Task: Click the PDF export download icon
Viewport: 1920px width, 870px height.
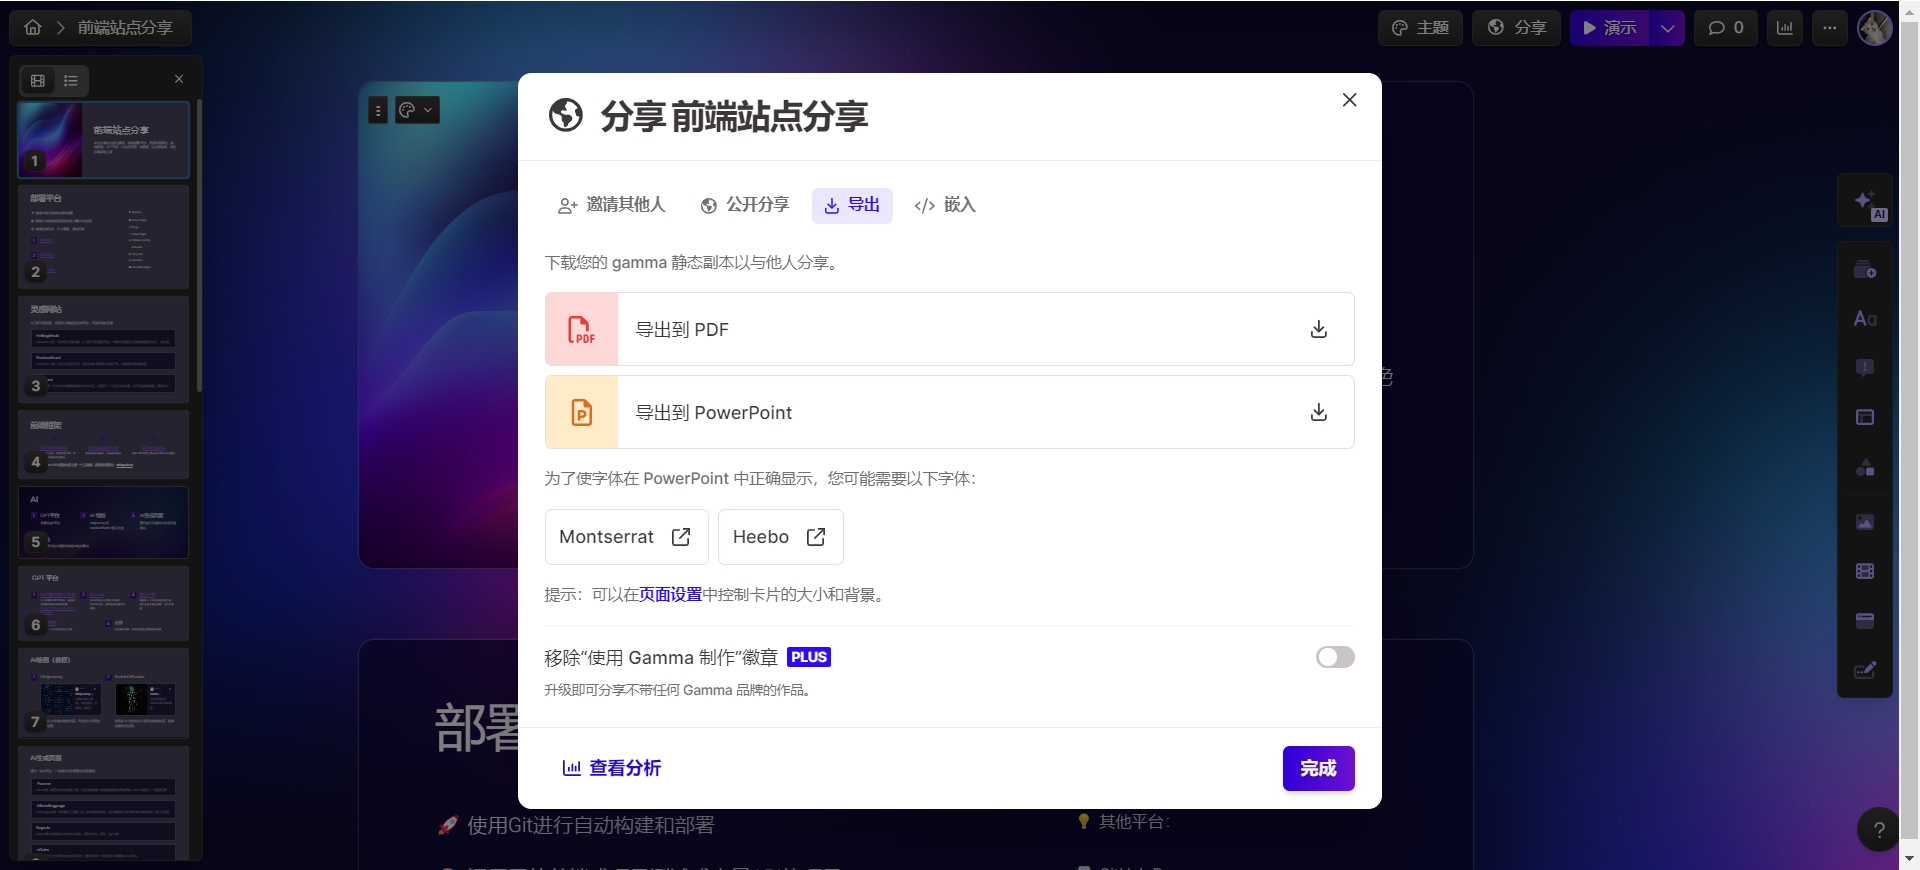Action: point(1318,329)
